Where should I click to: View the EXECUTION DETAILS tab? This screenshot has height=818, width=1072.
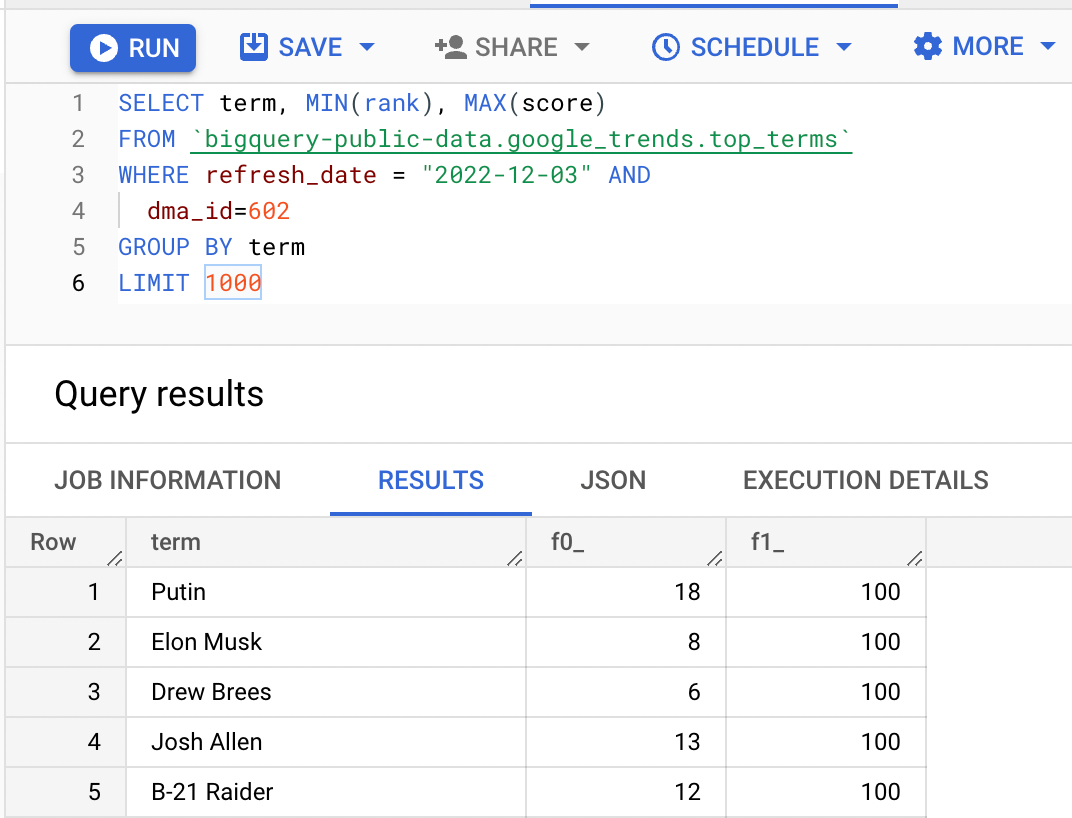(x=866, y=480)
